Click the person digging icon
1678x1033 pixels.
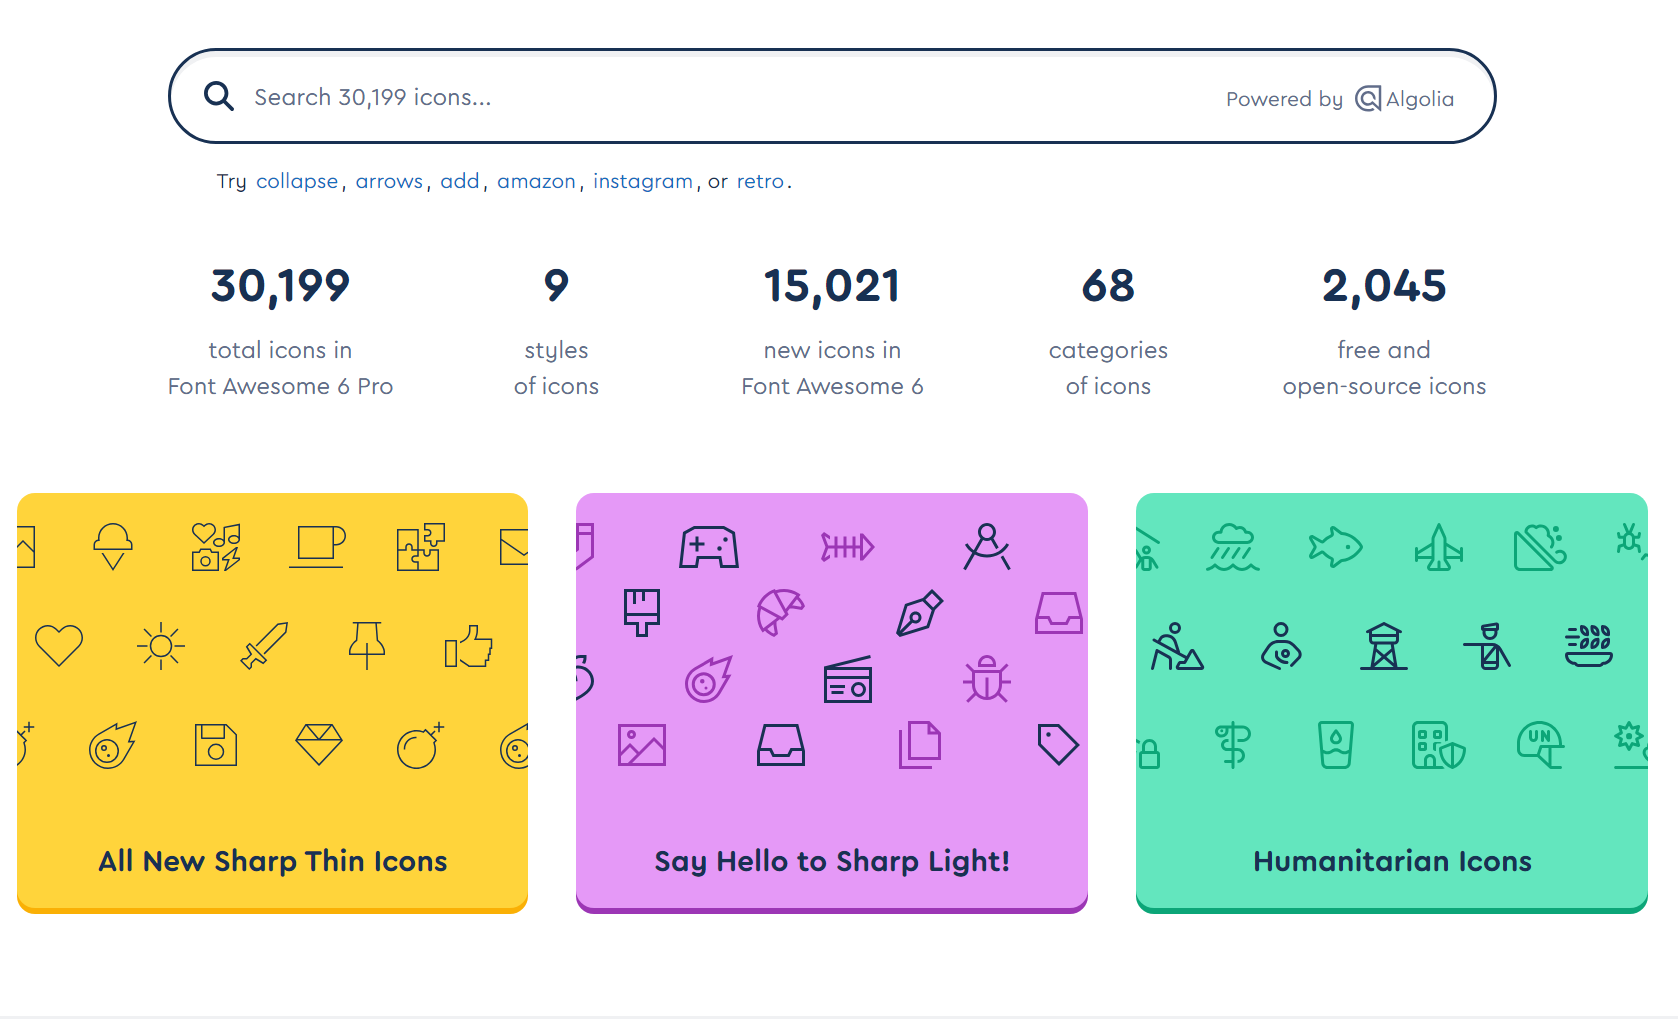(x=1178, y=646)
